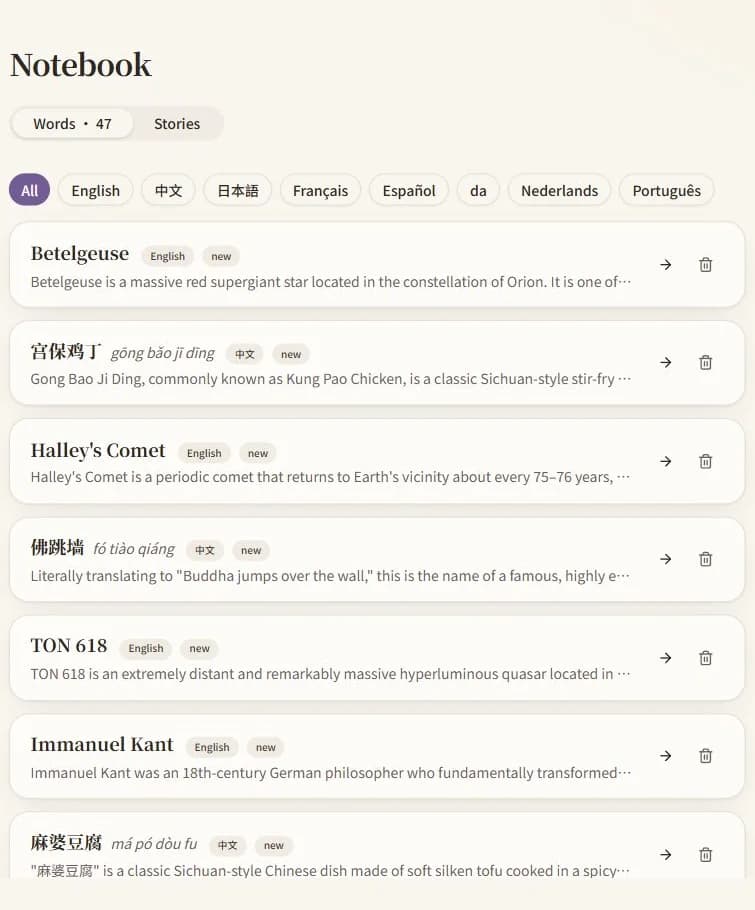The image size is (755, 910).
Task: Open the TON 618 entry arrow
Action: (x=666, y=658)
